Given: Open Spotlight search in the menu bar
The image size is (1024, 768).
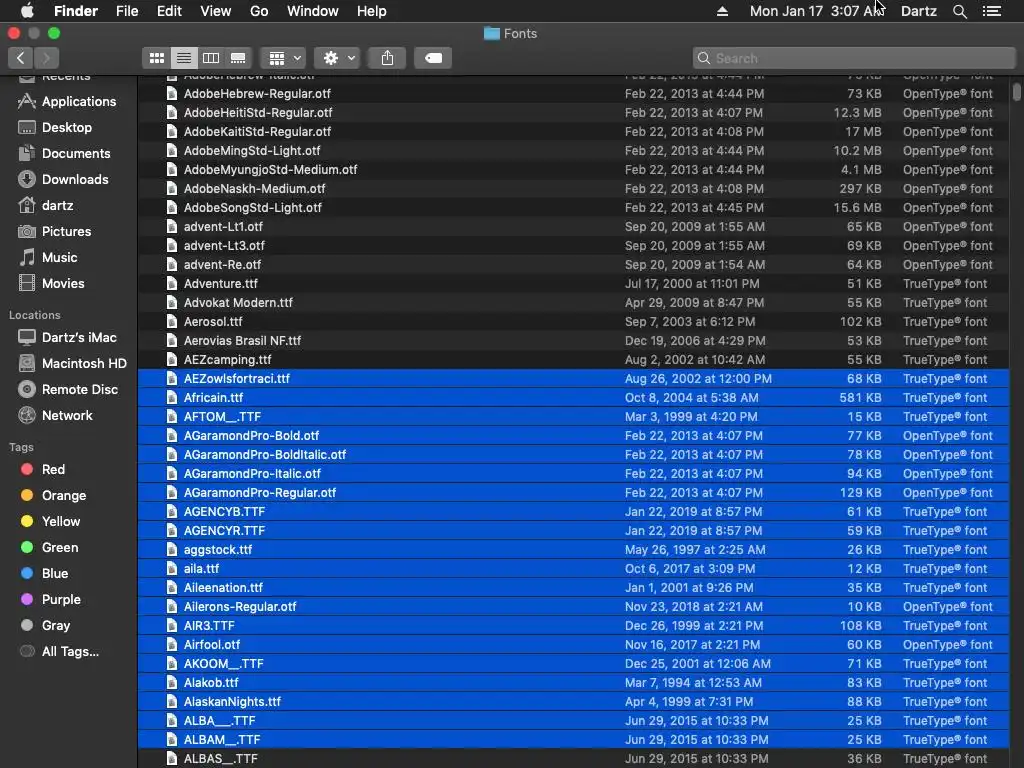Looking at the screenshot, I should click(959, 11).
